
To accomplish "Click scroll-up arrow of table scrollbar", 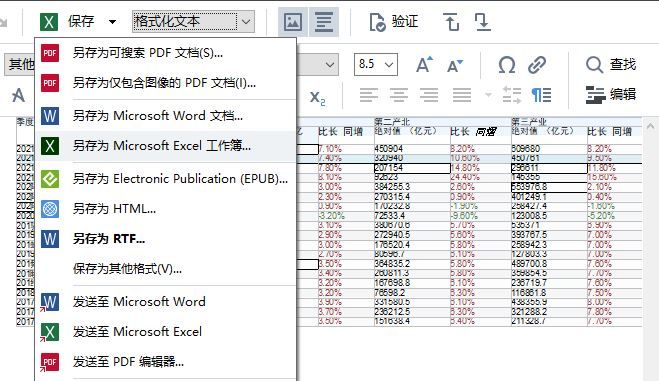I will [650, 126].
